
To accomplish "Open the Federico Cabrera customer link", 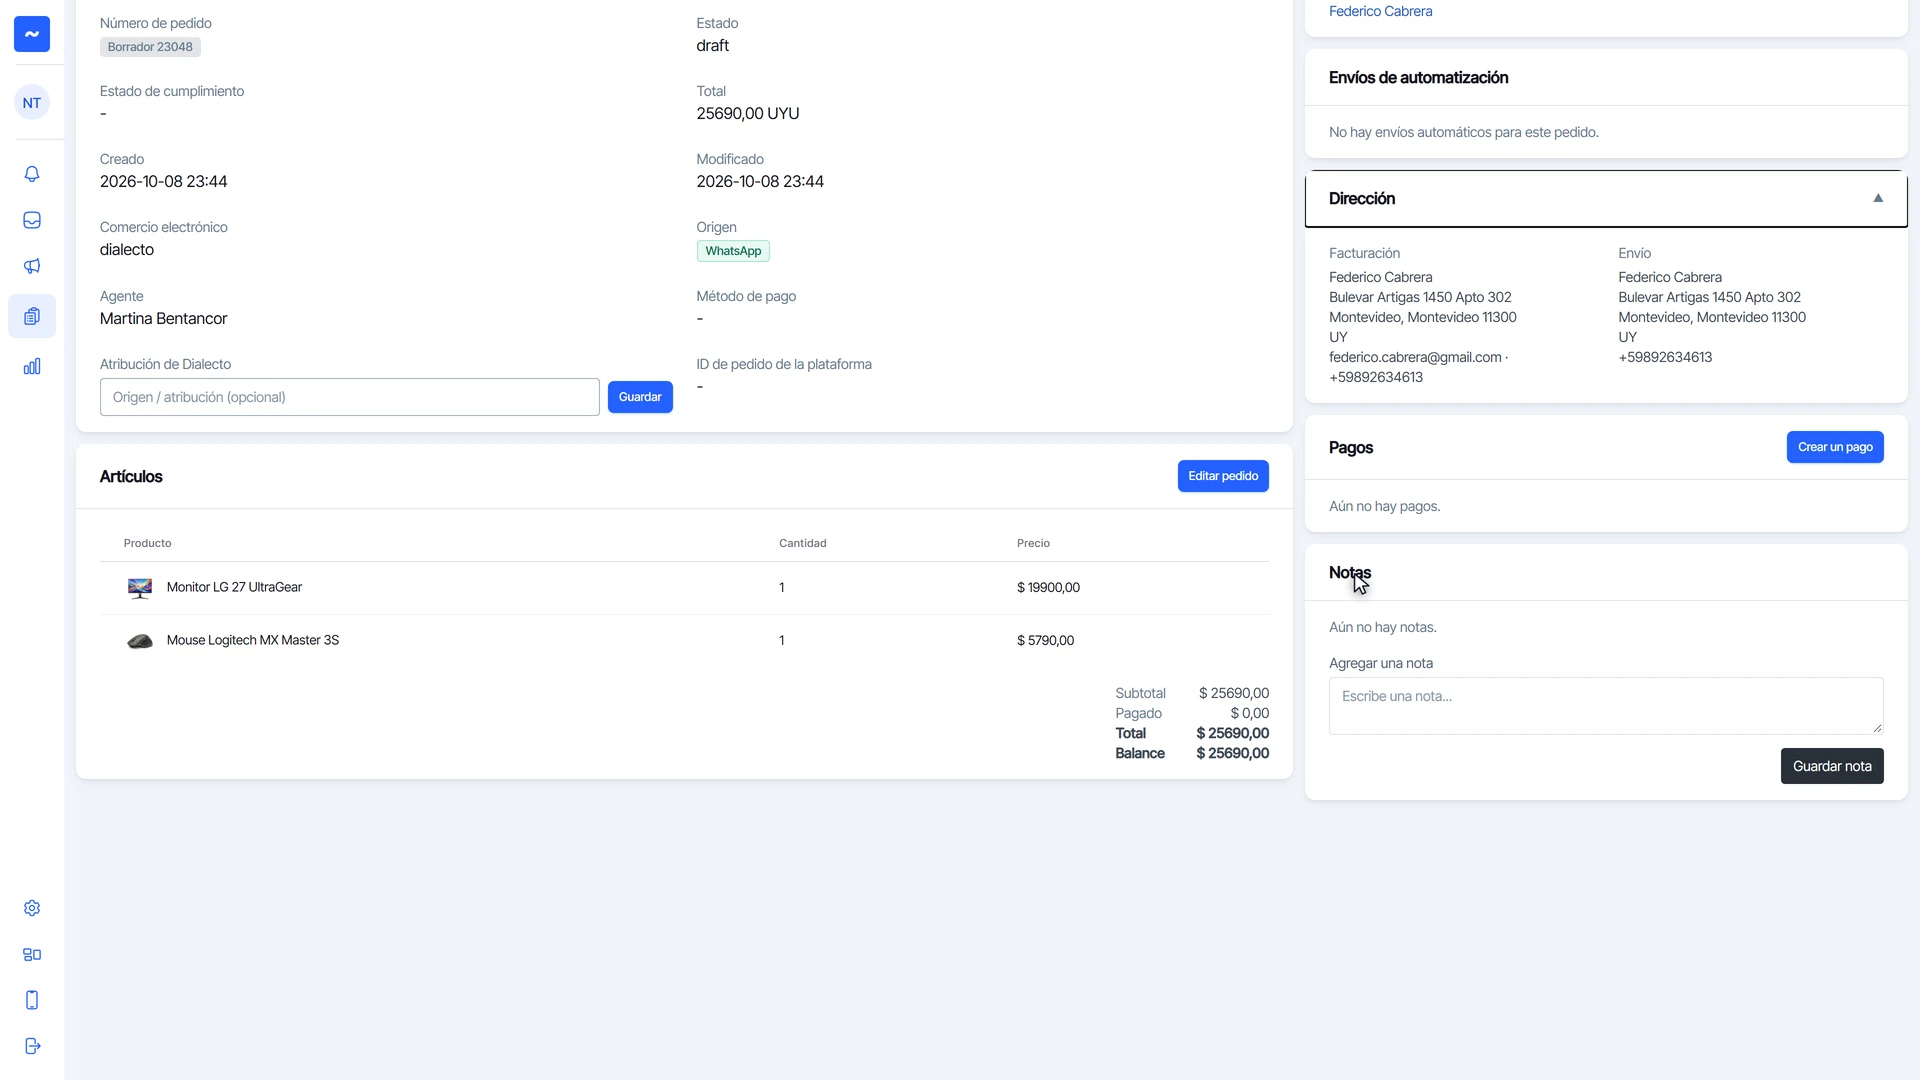I will click(x=1380, y=11).
